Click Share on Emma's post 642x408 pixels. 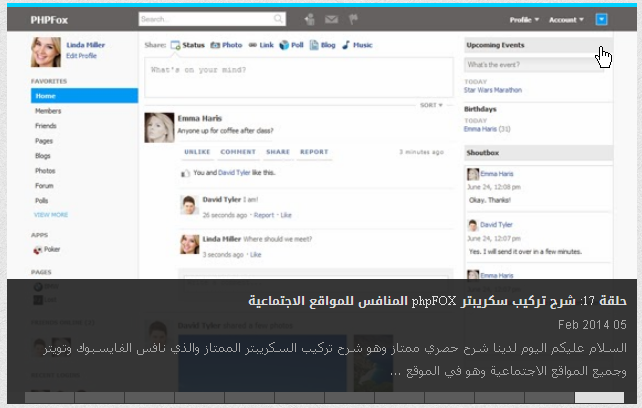pos(278,152)
